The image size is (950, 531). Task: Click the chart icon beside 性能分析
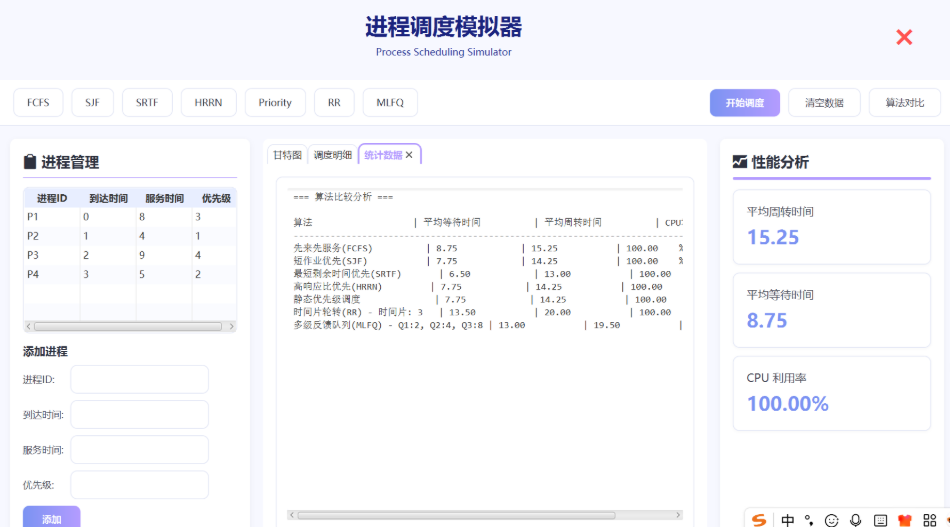(740, 161)
